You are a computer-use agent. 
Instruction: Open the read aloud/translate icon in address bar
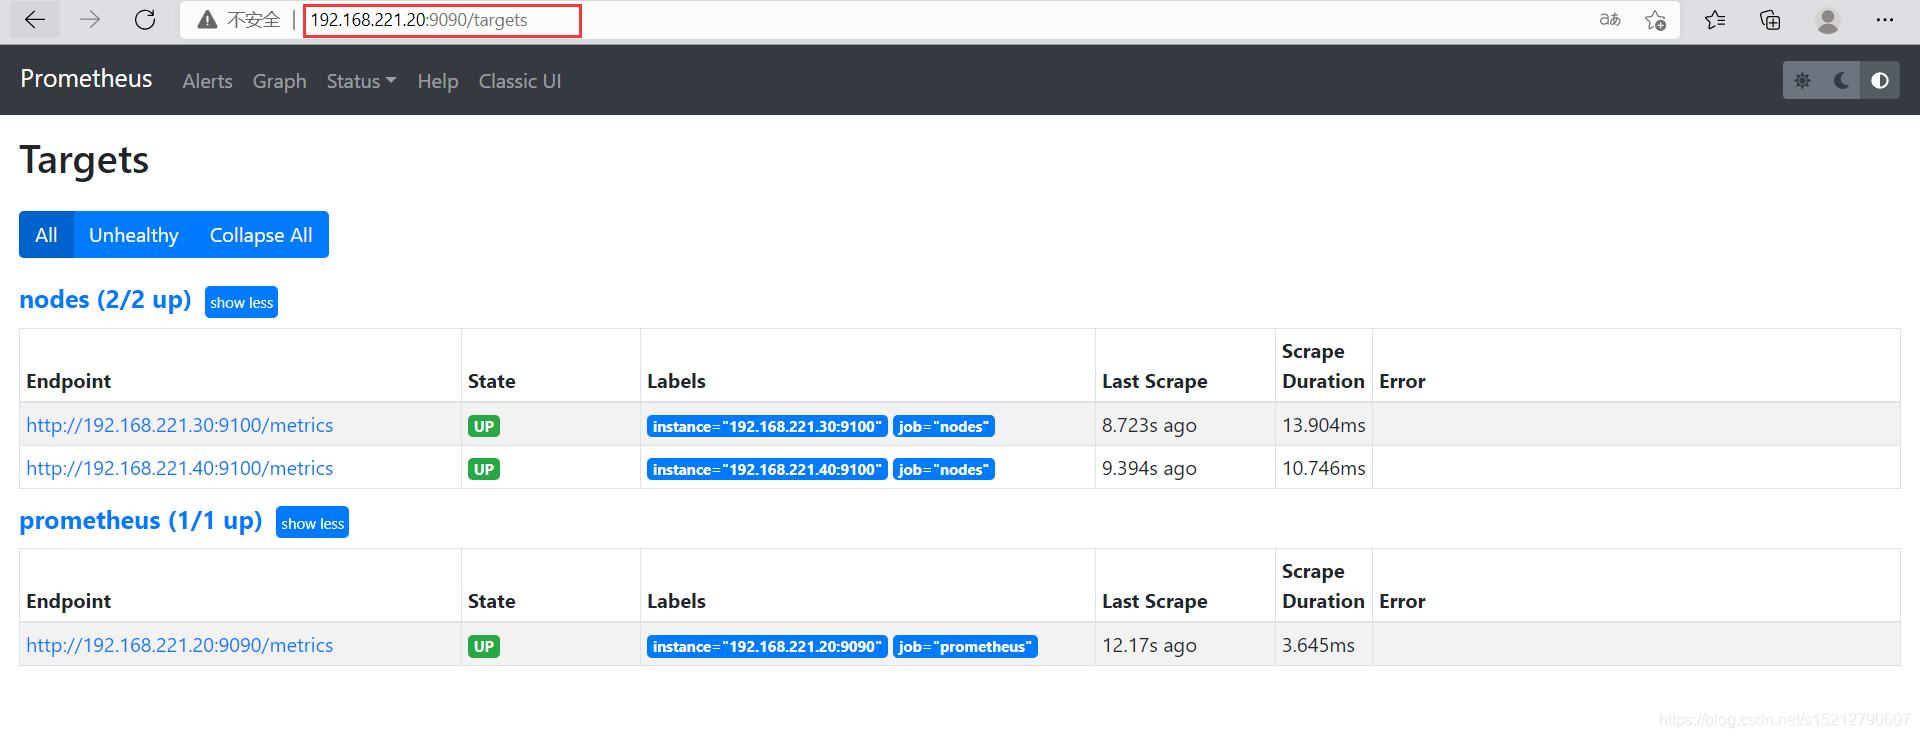[1610, 20]
